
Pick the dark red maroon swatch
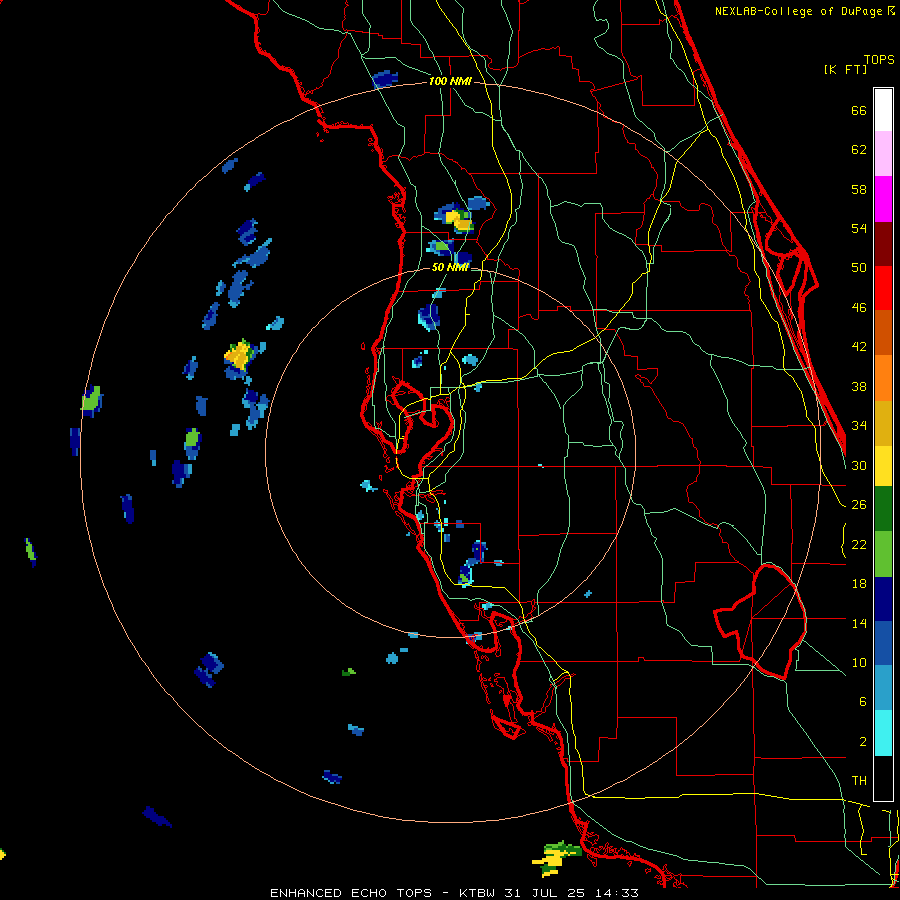pos(883,244)
